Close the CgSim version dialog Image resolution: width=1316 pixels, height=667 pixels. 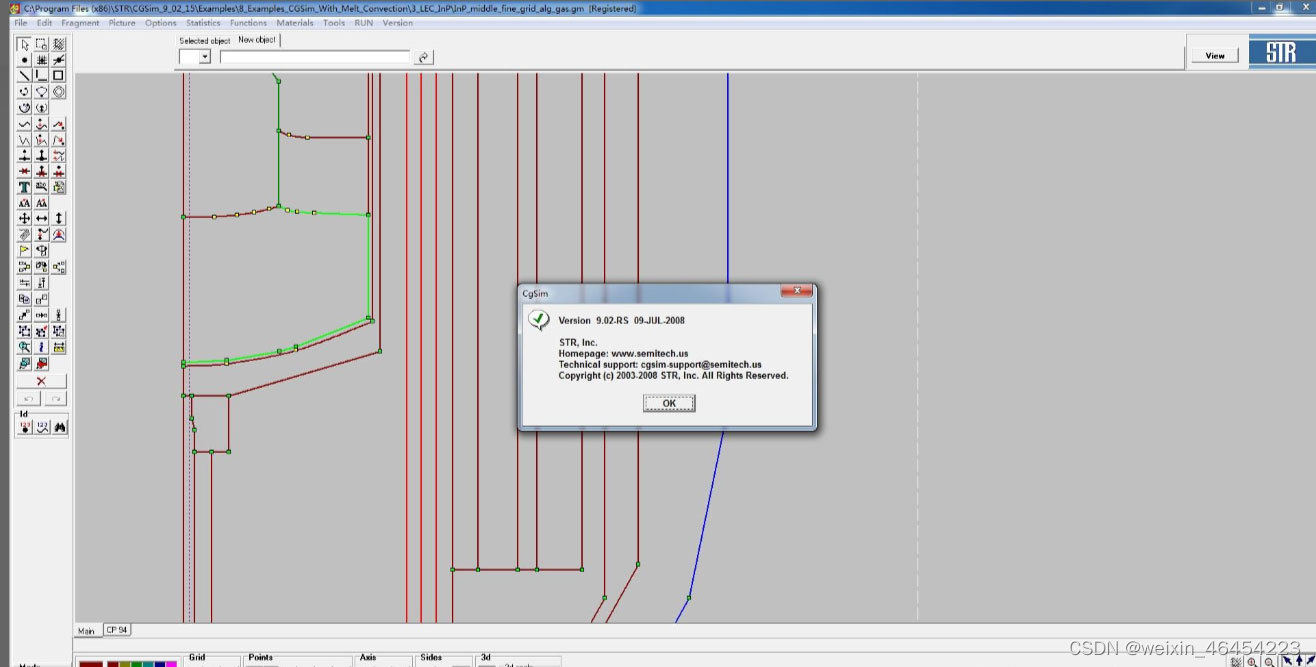796,291
